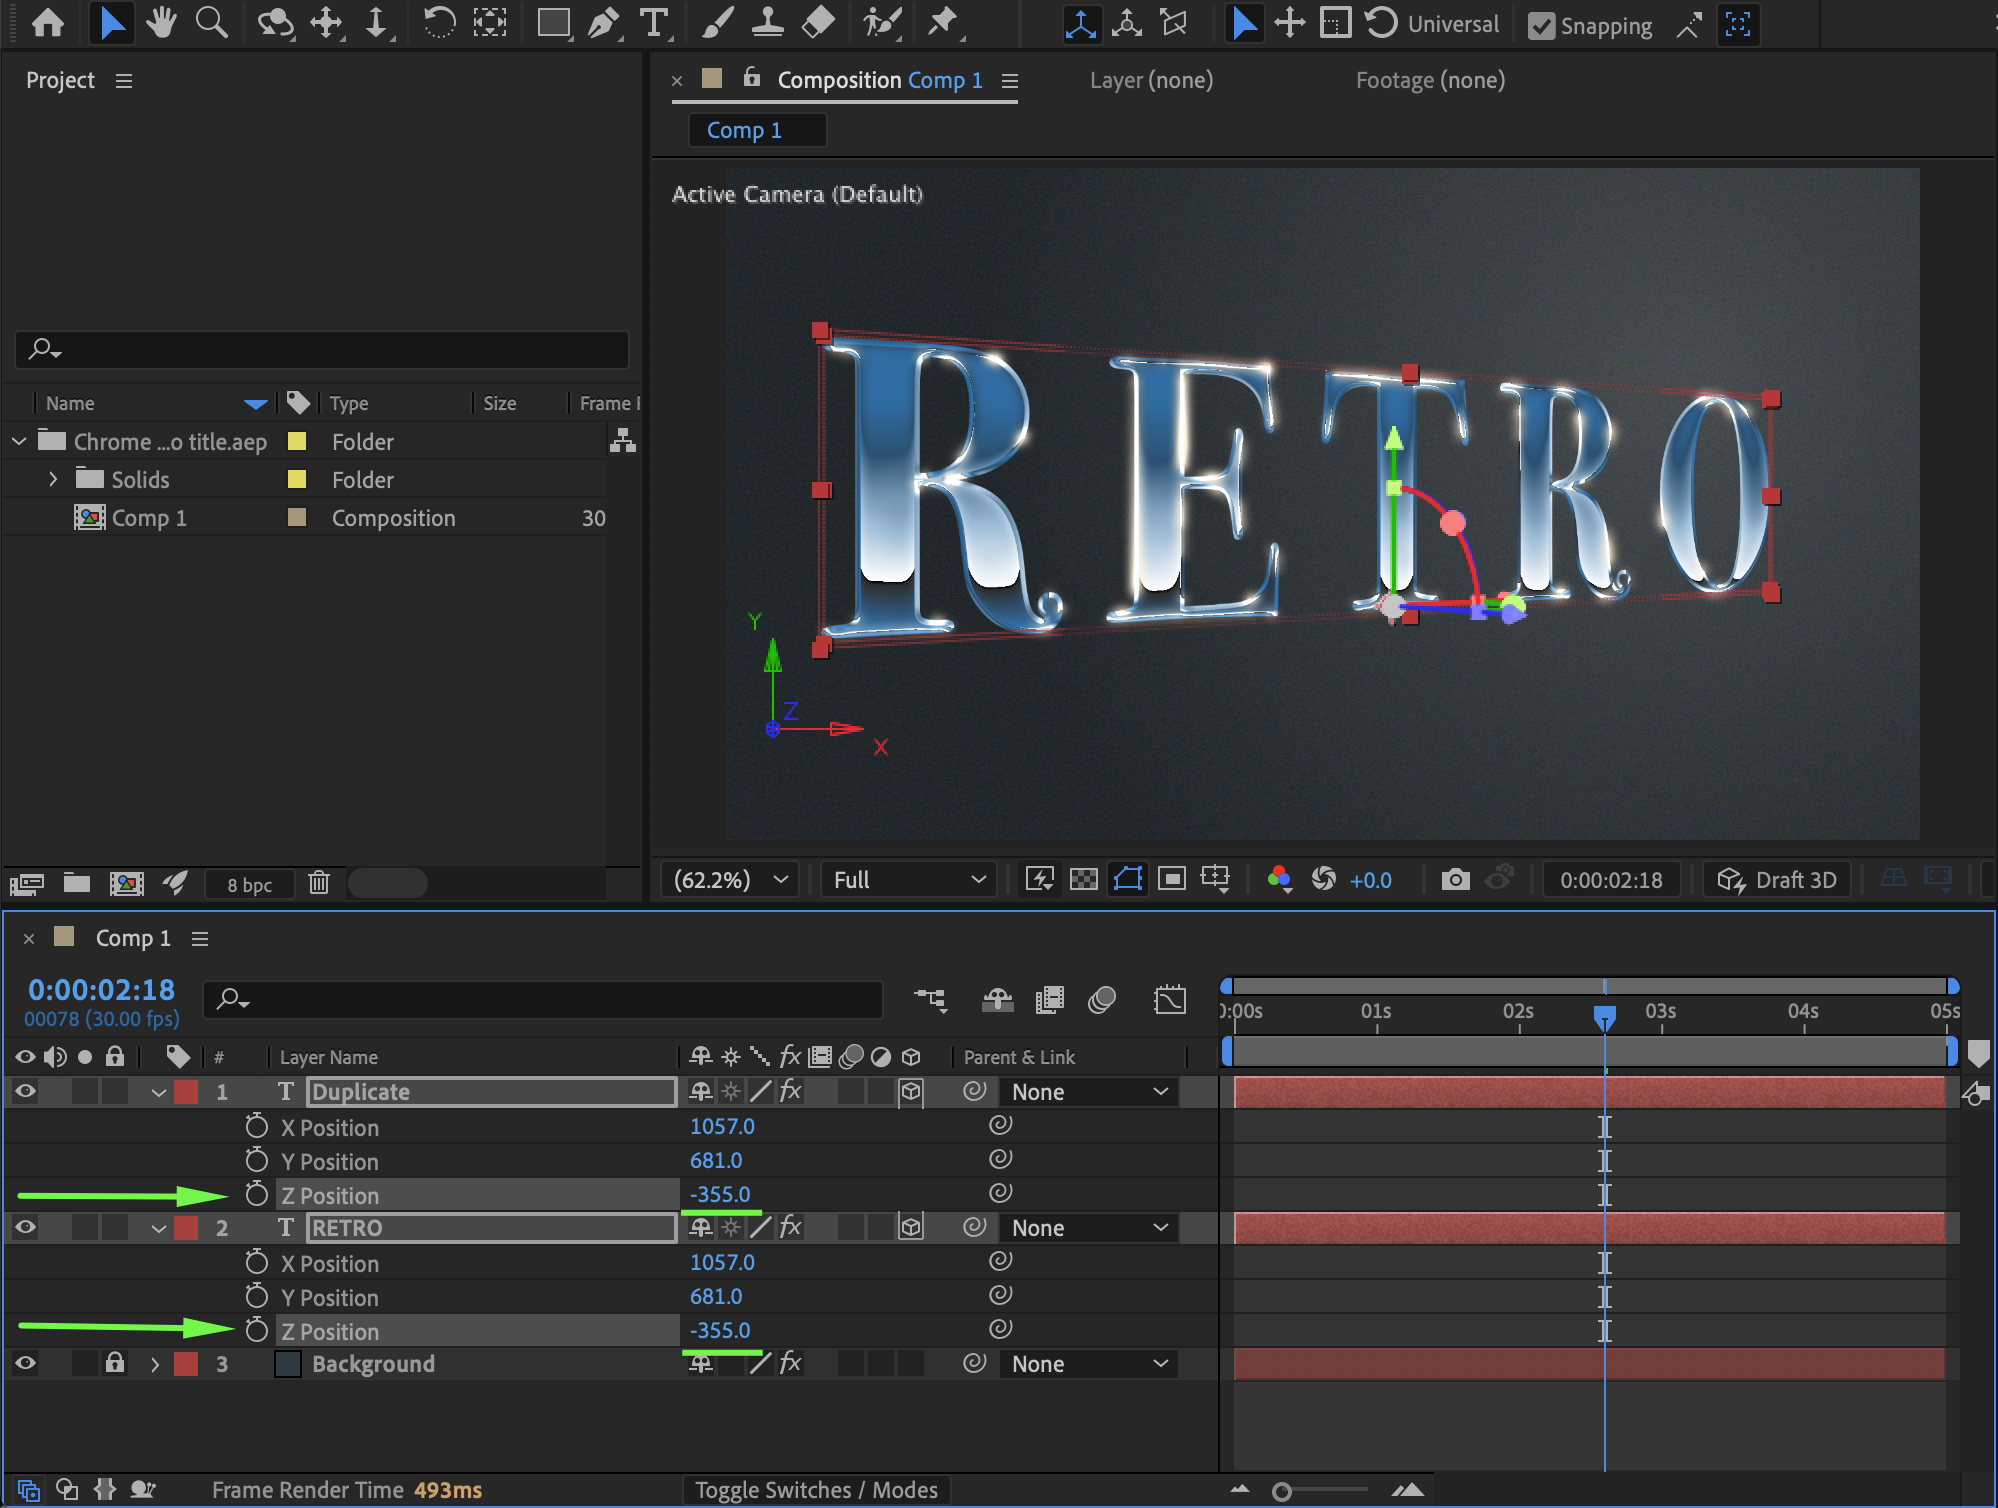This screenshot has width=1998, height=1508.
Task: Select the Zoom magnifier tool
Action: point(211,22)
